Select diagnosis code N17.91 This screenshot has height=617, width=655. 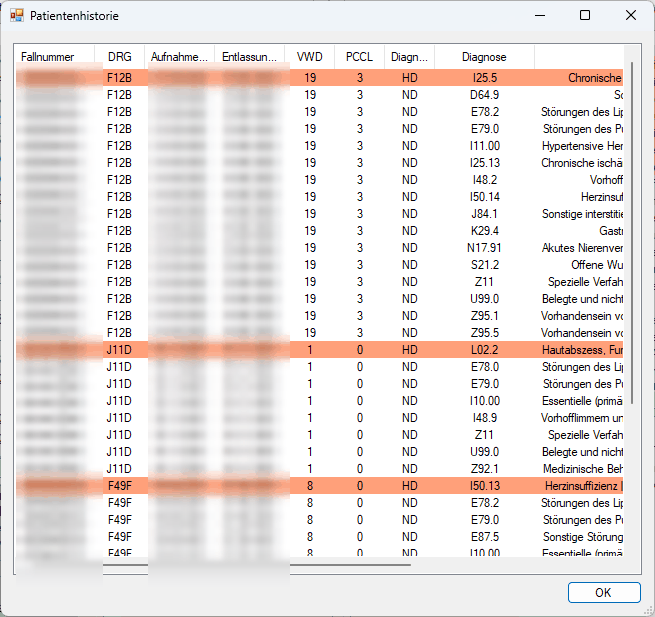pyautogui.click(x=484, y=248)
